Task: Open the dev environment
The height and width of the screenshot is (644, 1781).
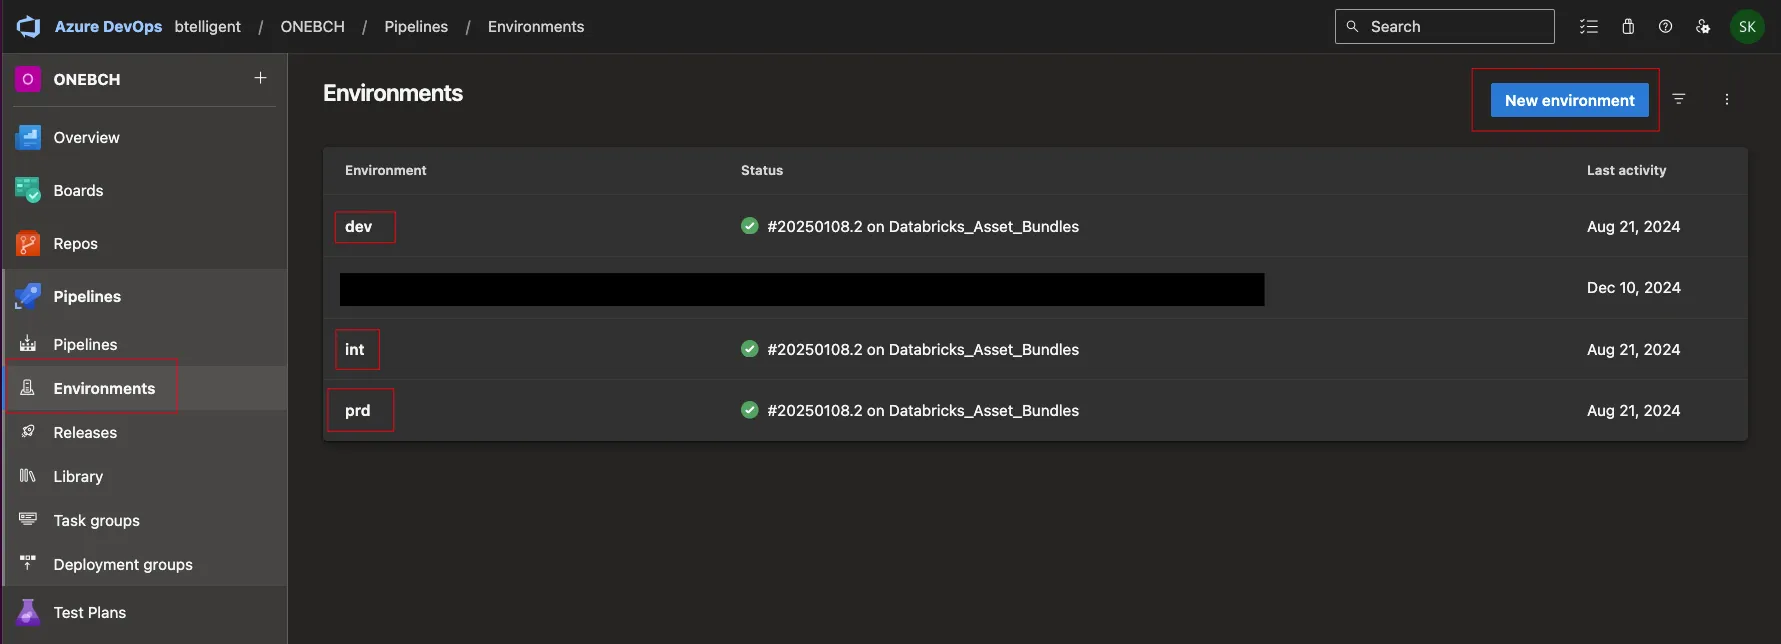Action: [x=359, y=227]
